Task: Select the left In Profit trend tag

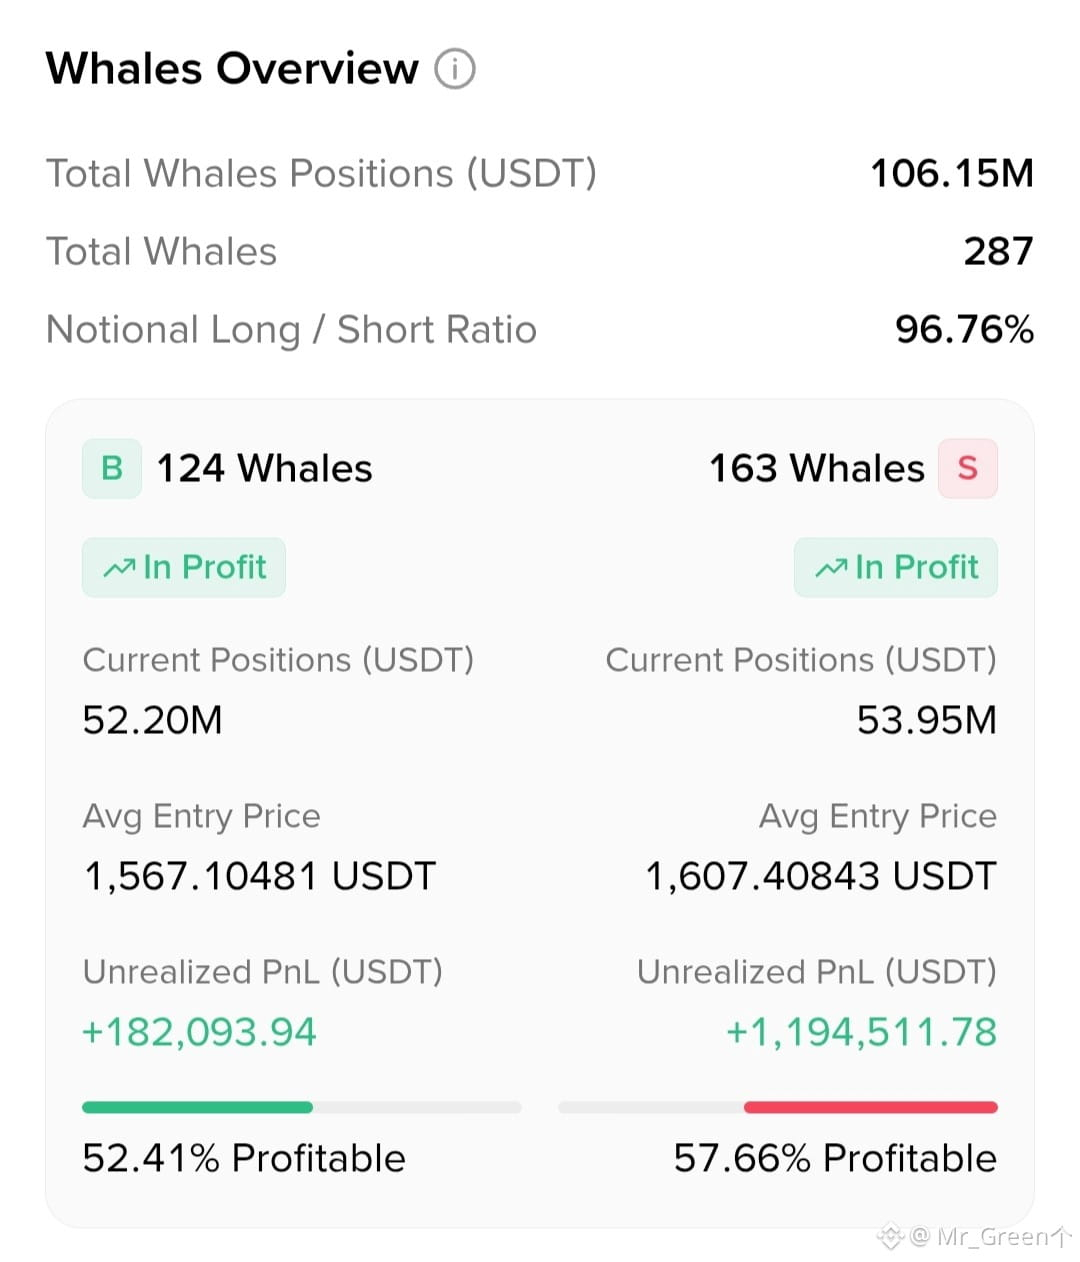Action: pyautogui.click(x=184, y=567)
